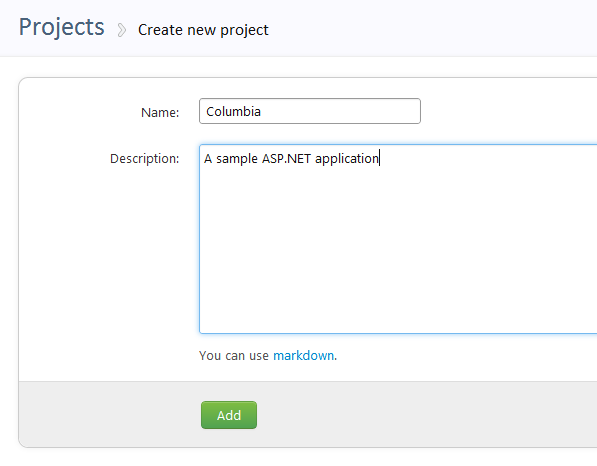This screenshot has height=466, width=597.
Task: Select the Create new project breadcrumb
Action: (203, 30)
